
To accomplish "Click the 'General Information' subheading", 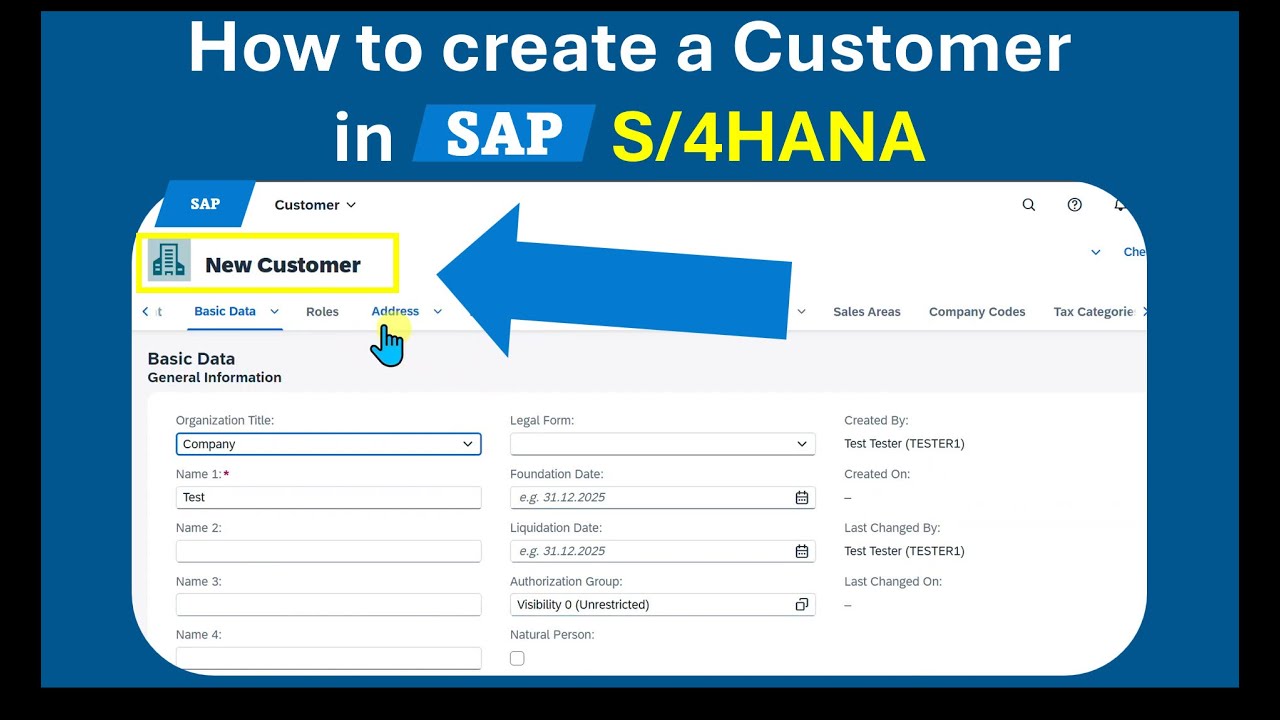I will click(214, 377).
